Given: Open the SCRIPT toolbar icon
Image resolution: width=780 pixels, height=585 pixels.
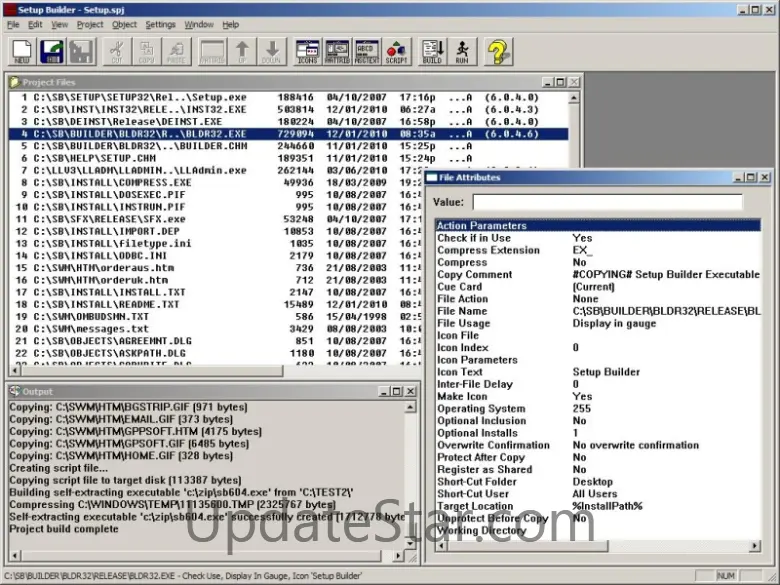Looking at the screenshot, I should point(397,51).
